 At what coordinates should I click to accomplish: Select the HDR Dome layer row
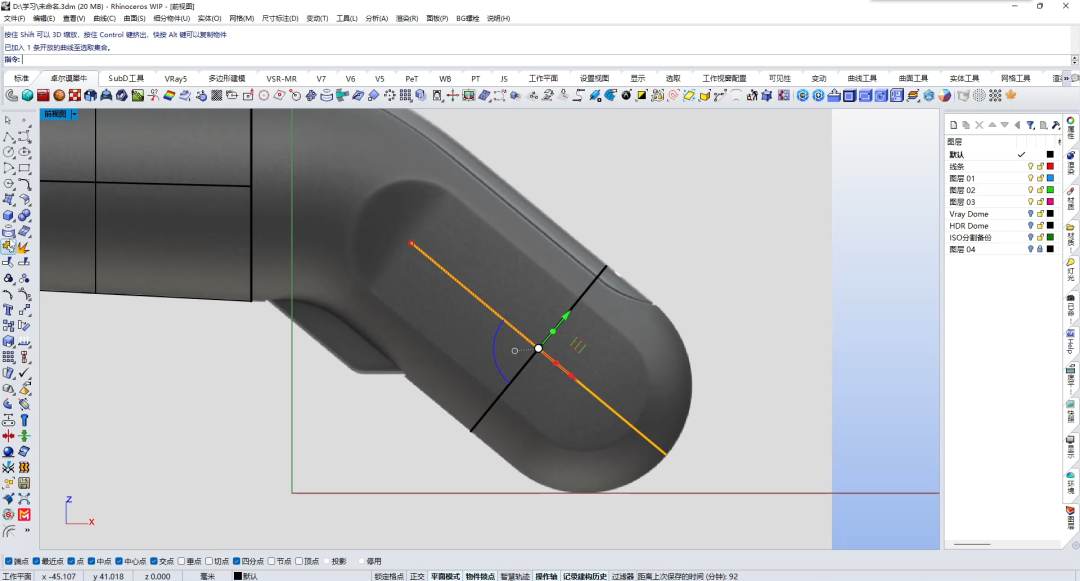click(1001, 226)
